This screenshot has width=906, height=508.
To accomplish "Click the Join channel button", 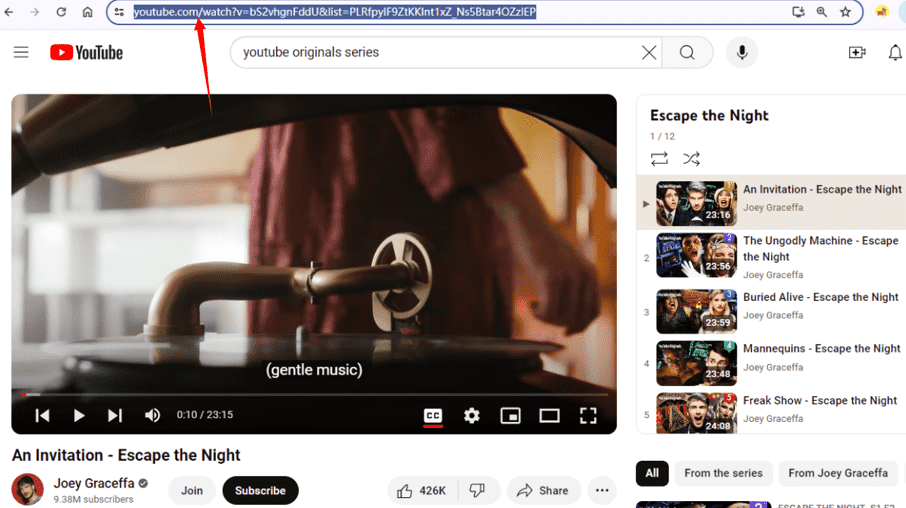I will click(192, 490).
